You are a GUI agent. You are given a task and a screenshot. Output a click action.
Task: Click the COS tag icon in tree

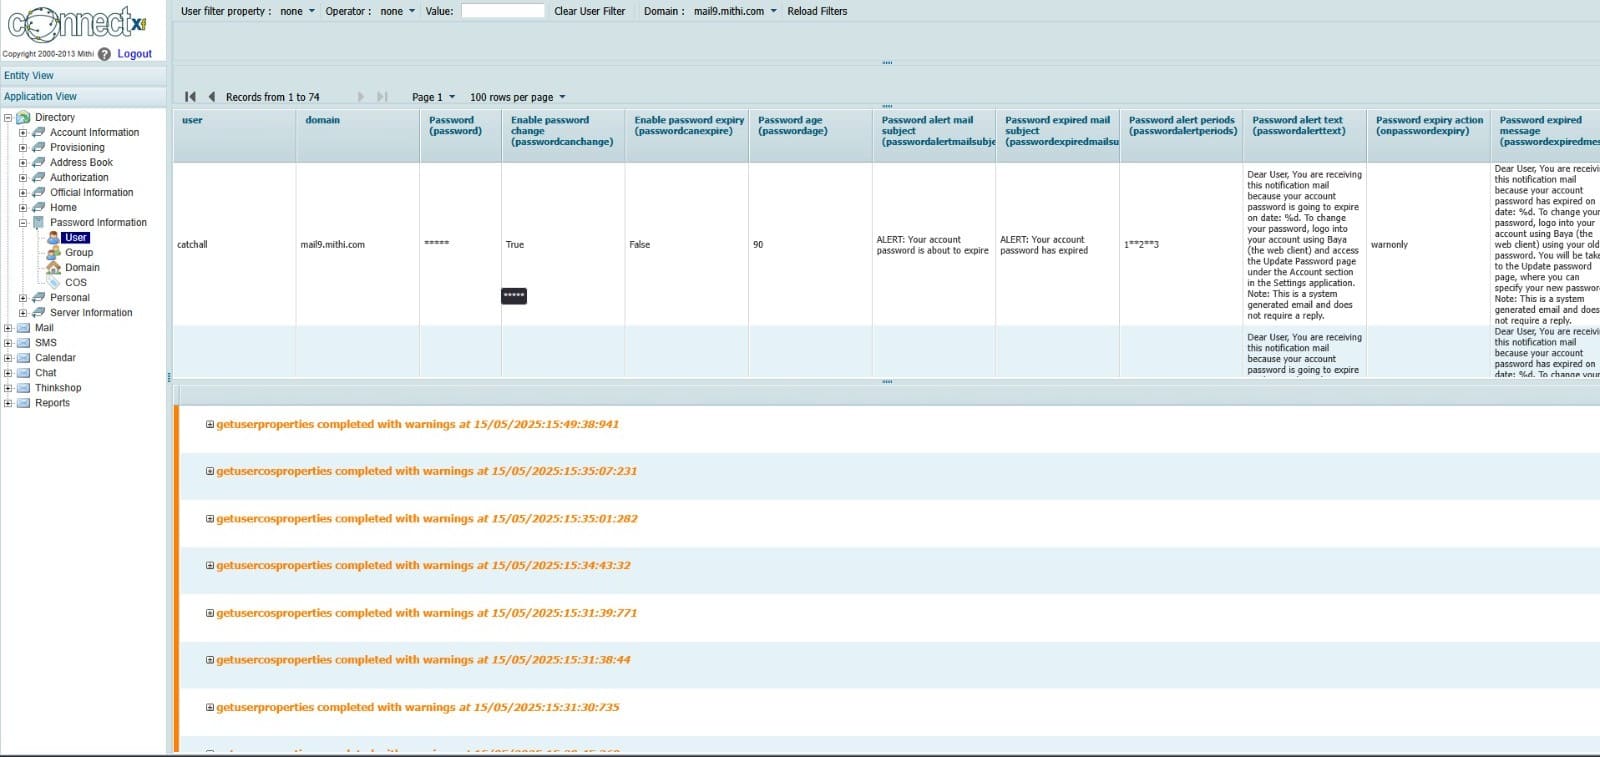tap(54, 283)
